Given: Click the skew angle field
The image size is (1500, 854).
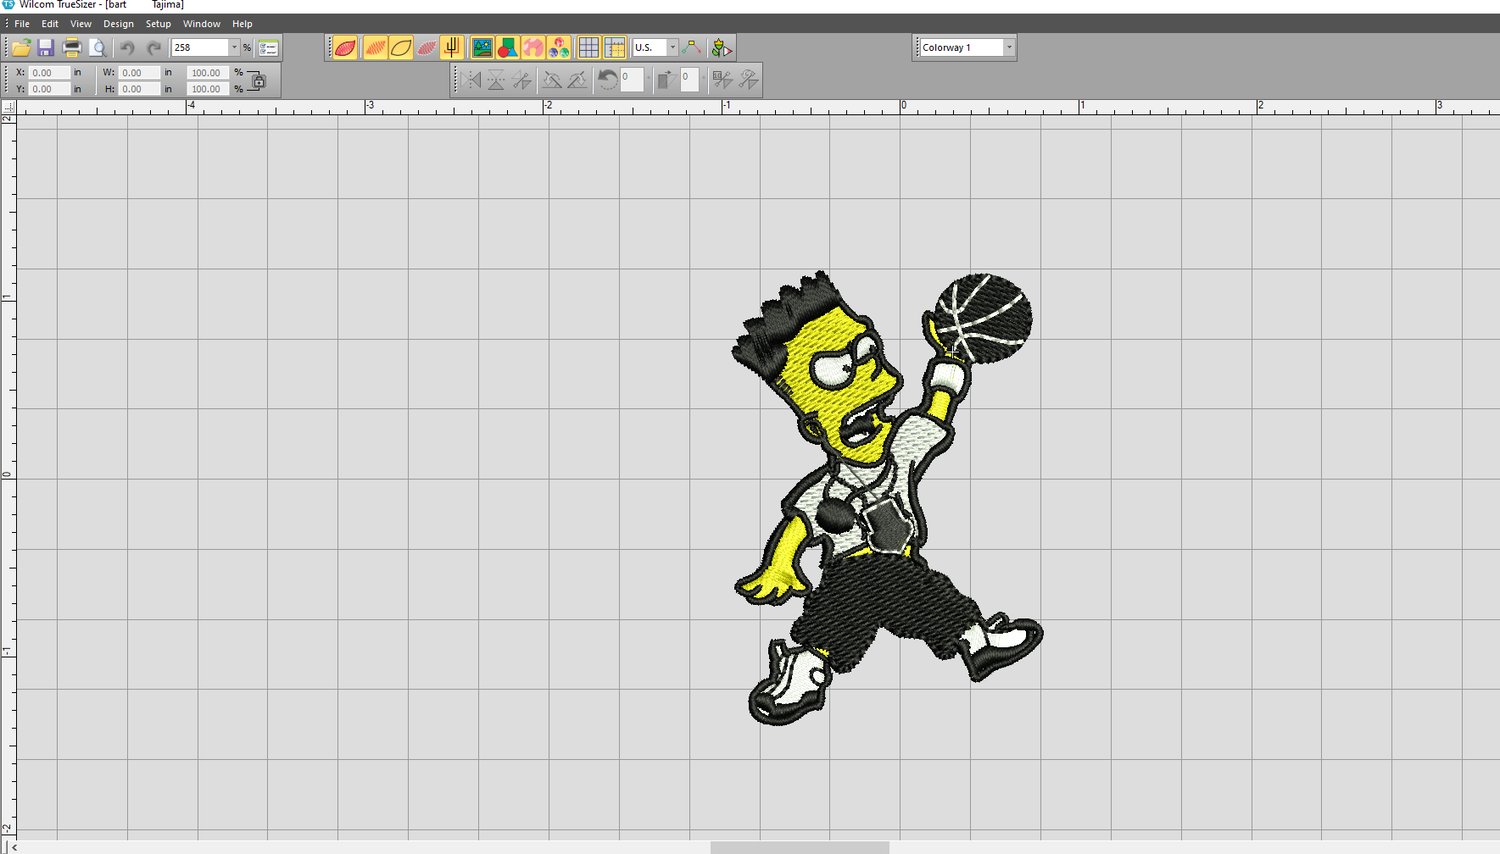Looking at the screenshot, I should pyautogui.click(x=689, y=80).
